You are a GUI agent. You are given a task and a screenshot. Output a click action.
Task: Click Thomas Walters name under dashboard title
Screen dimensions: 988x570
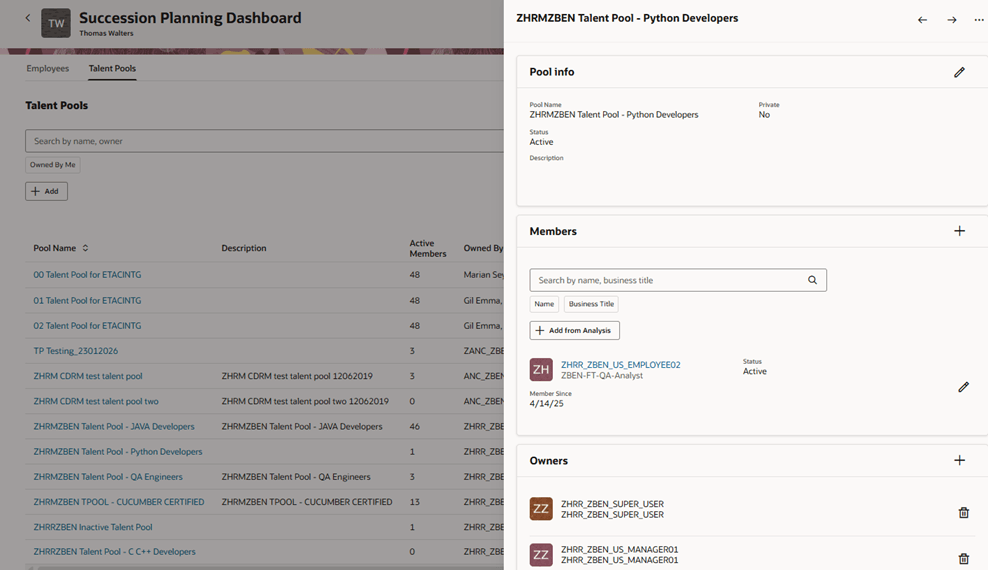[106, 33]
